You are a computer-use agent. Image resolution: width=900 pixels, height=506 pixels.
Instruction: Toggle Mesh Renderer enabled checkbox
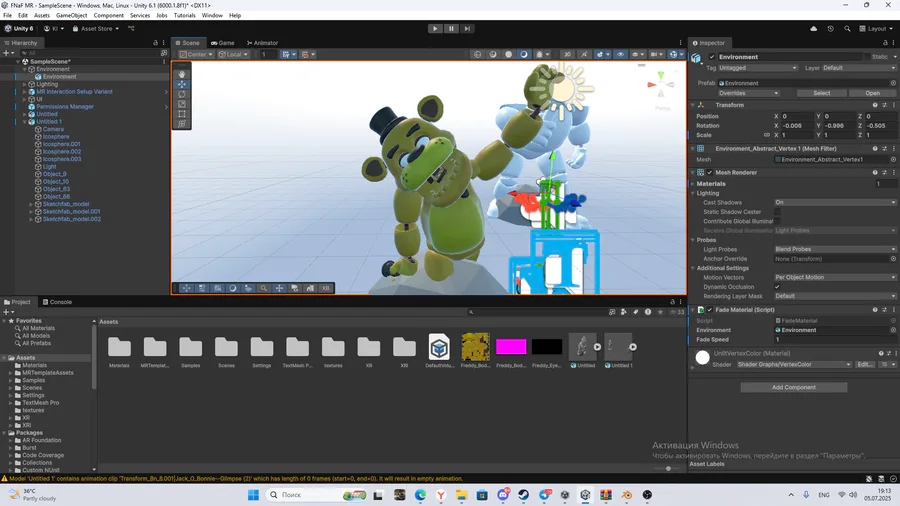(710, 172)
